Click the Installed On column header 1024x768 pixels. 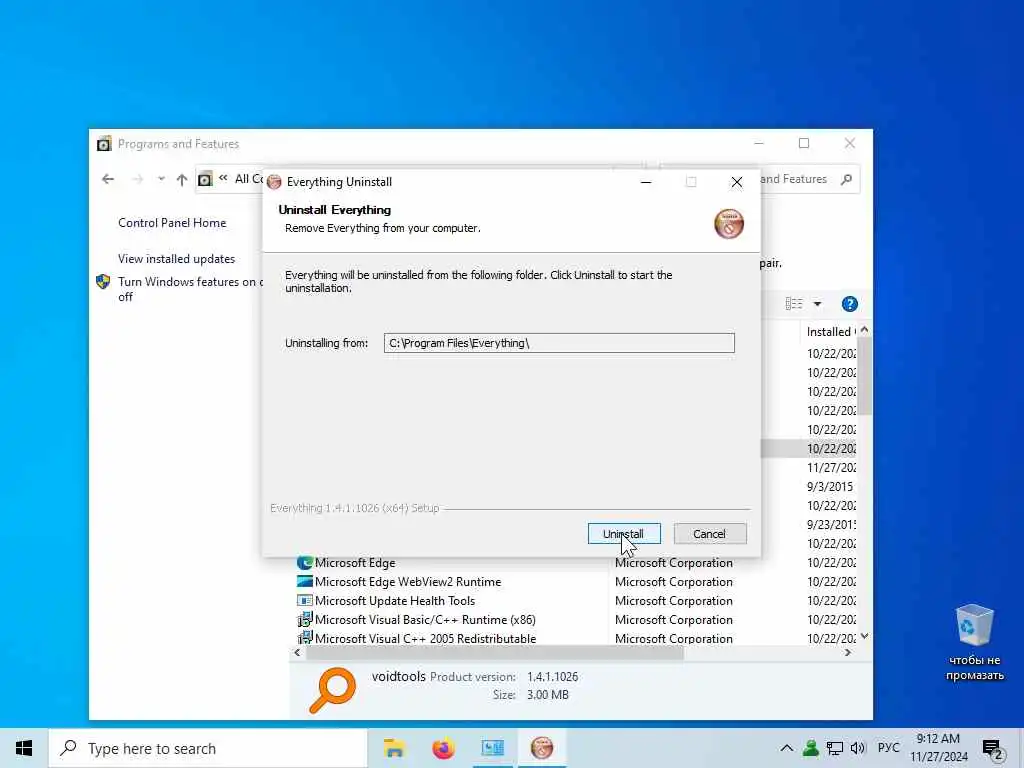(x=831, y=332)
